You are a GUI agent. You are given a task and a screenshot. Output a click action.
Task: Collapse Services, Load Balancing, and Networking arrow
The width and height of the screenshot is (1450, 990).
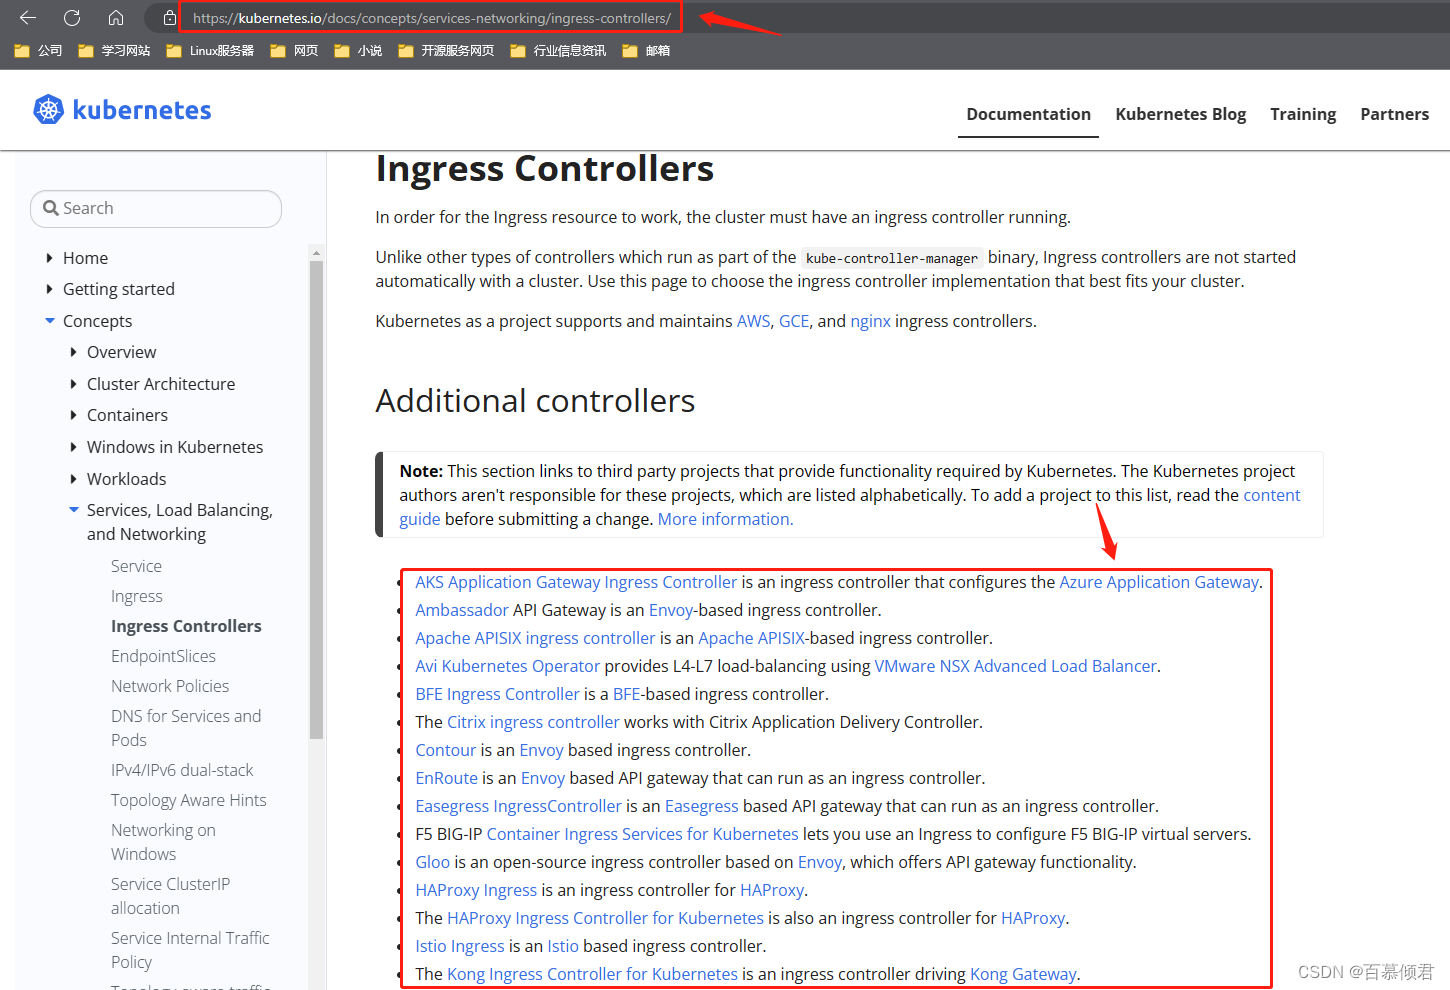tap(74, 510)
